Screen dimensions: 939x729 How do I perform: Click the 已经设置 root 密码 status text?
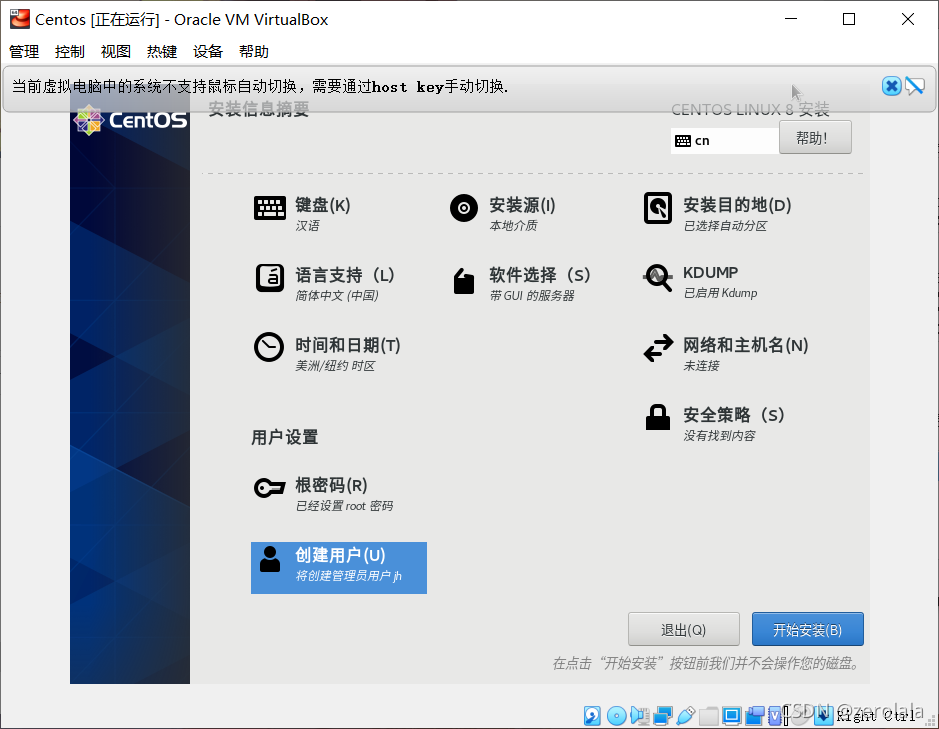(344, 506)
